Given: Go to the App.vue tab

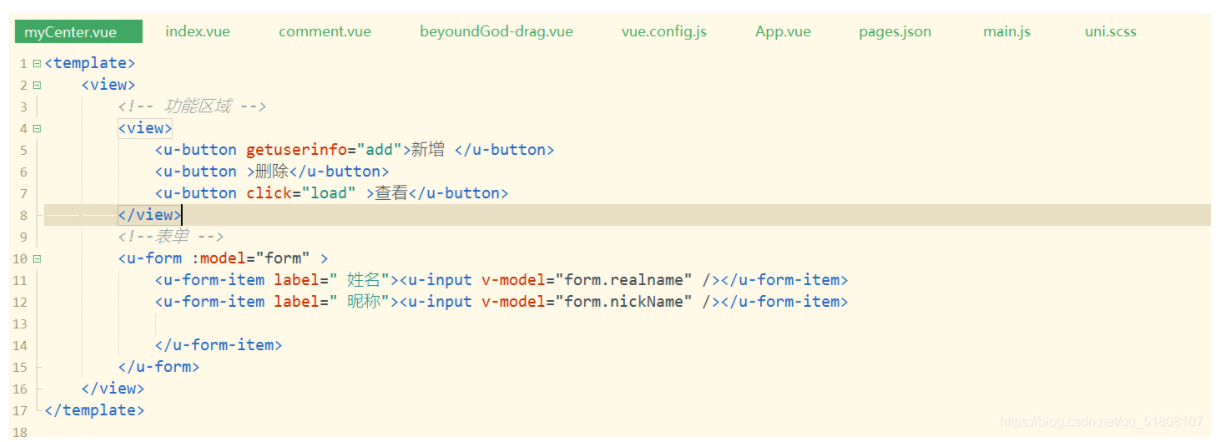Looking at the screenshot, I should [783, 32].
